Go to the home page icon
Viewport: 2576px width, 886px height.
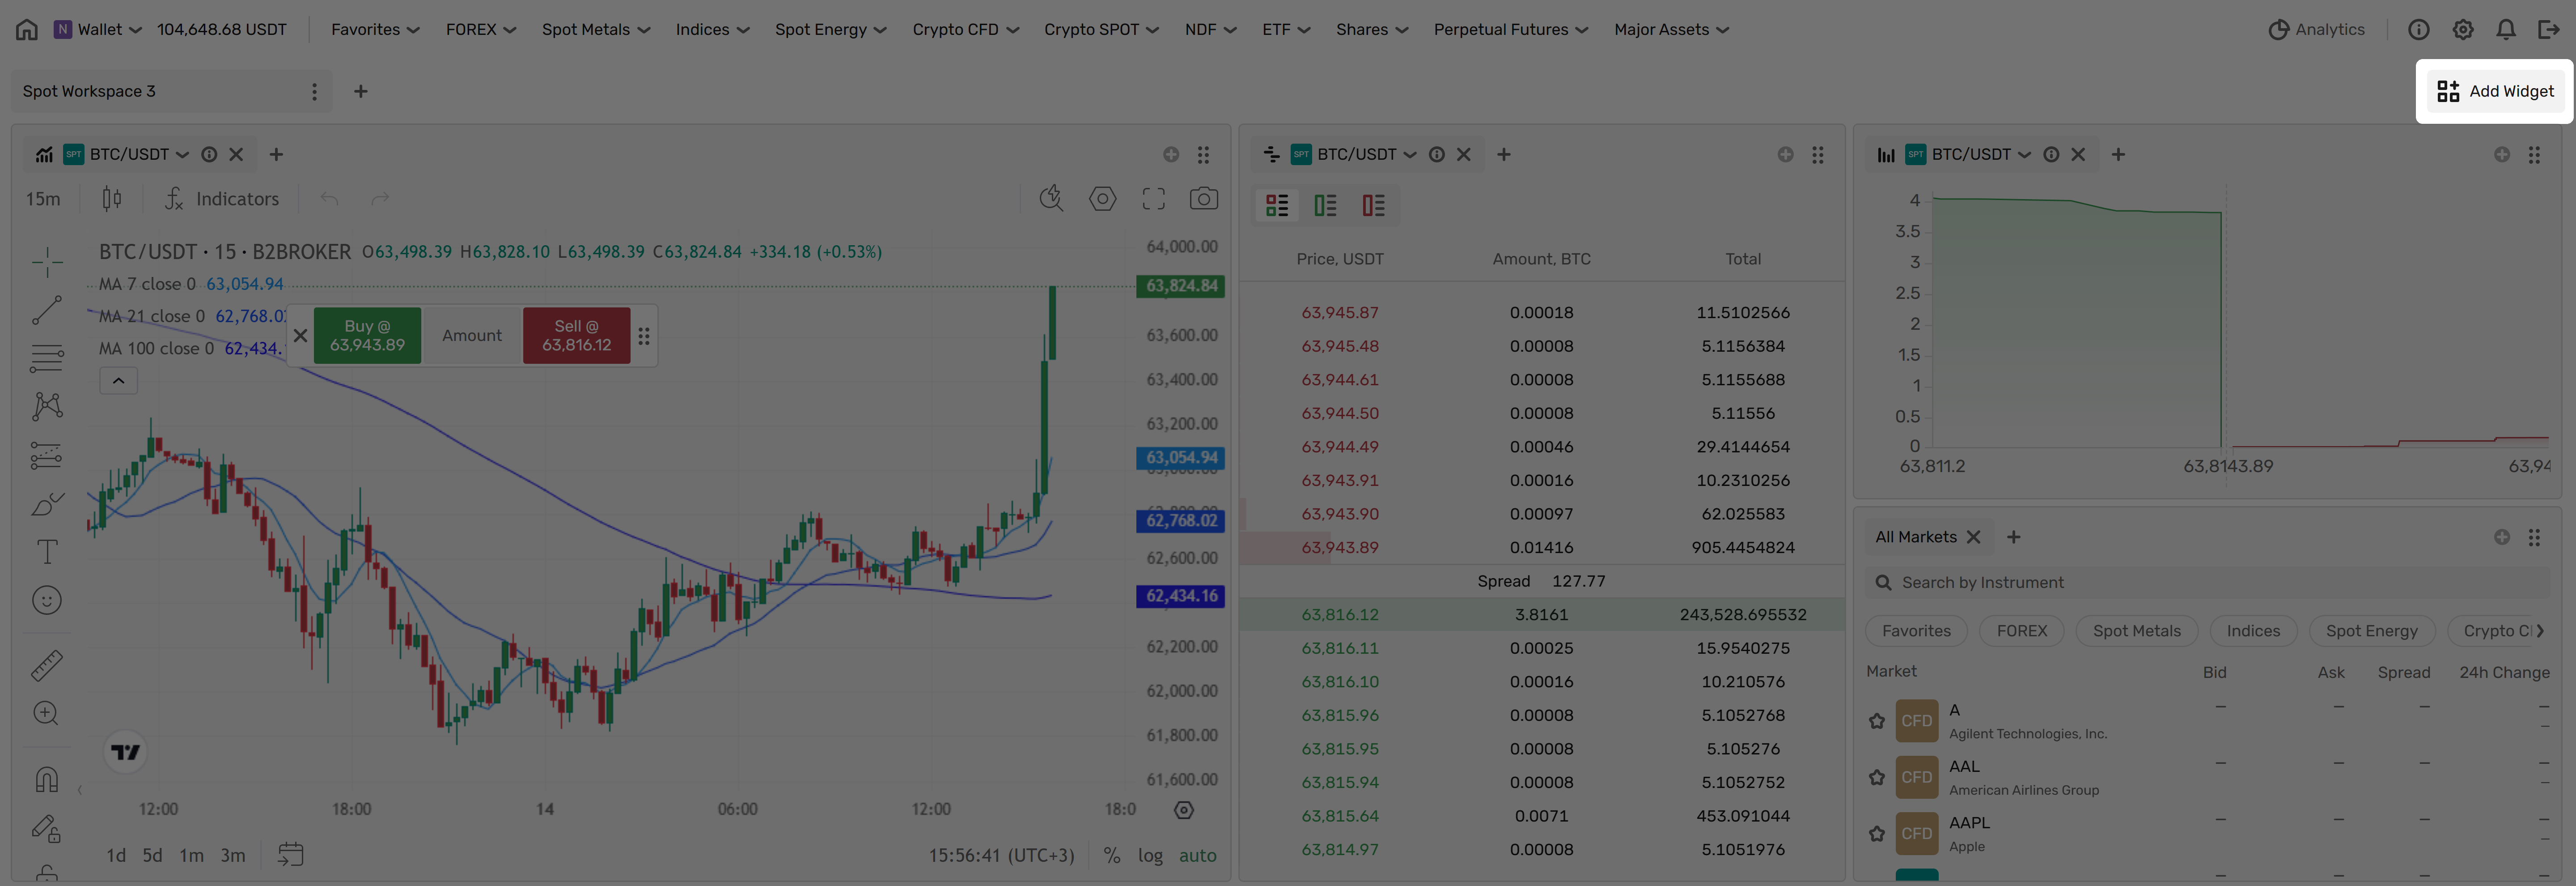click(x=27, y=29)
